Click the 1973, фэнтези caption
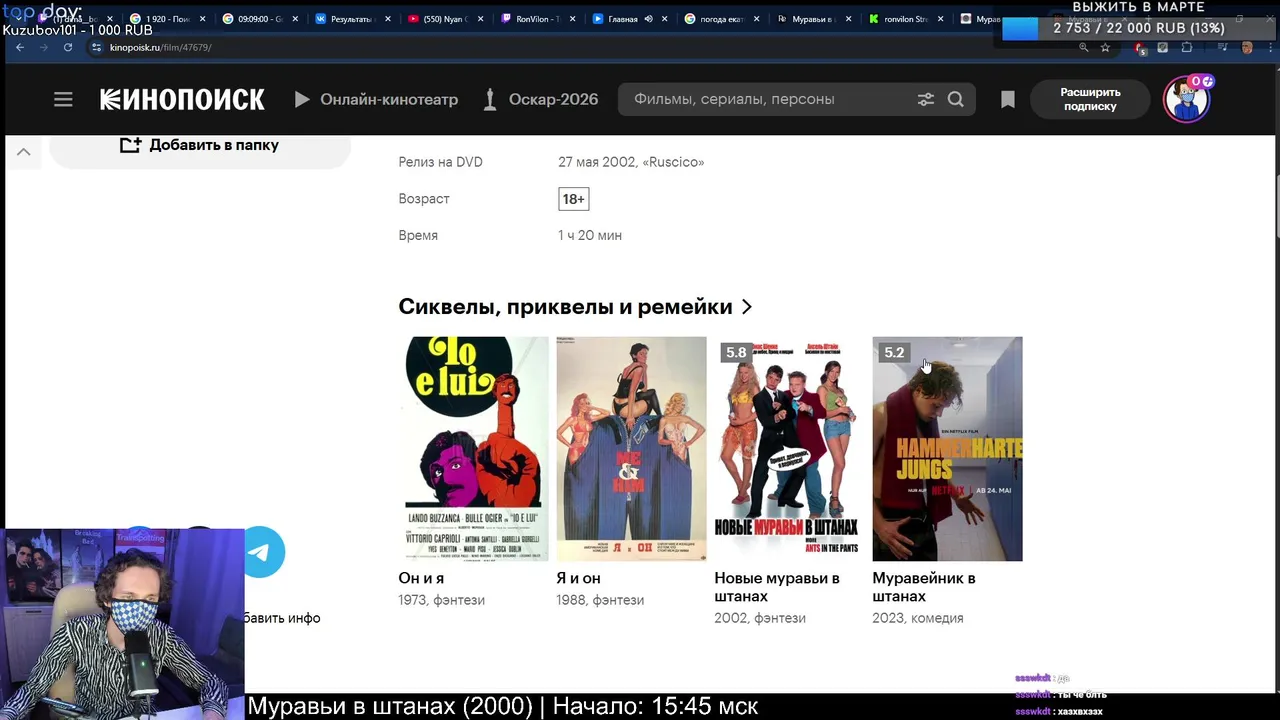 (441, 600)
